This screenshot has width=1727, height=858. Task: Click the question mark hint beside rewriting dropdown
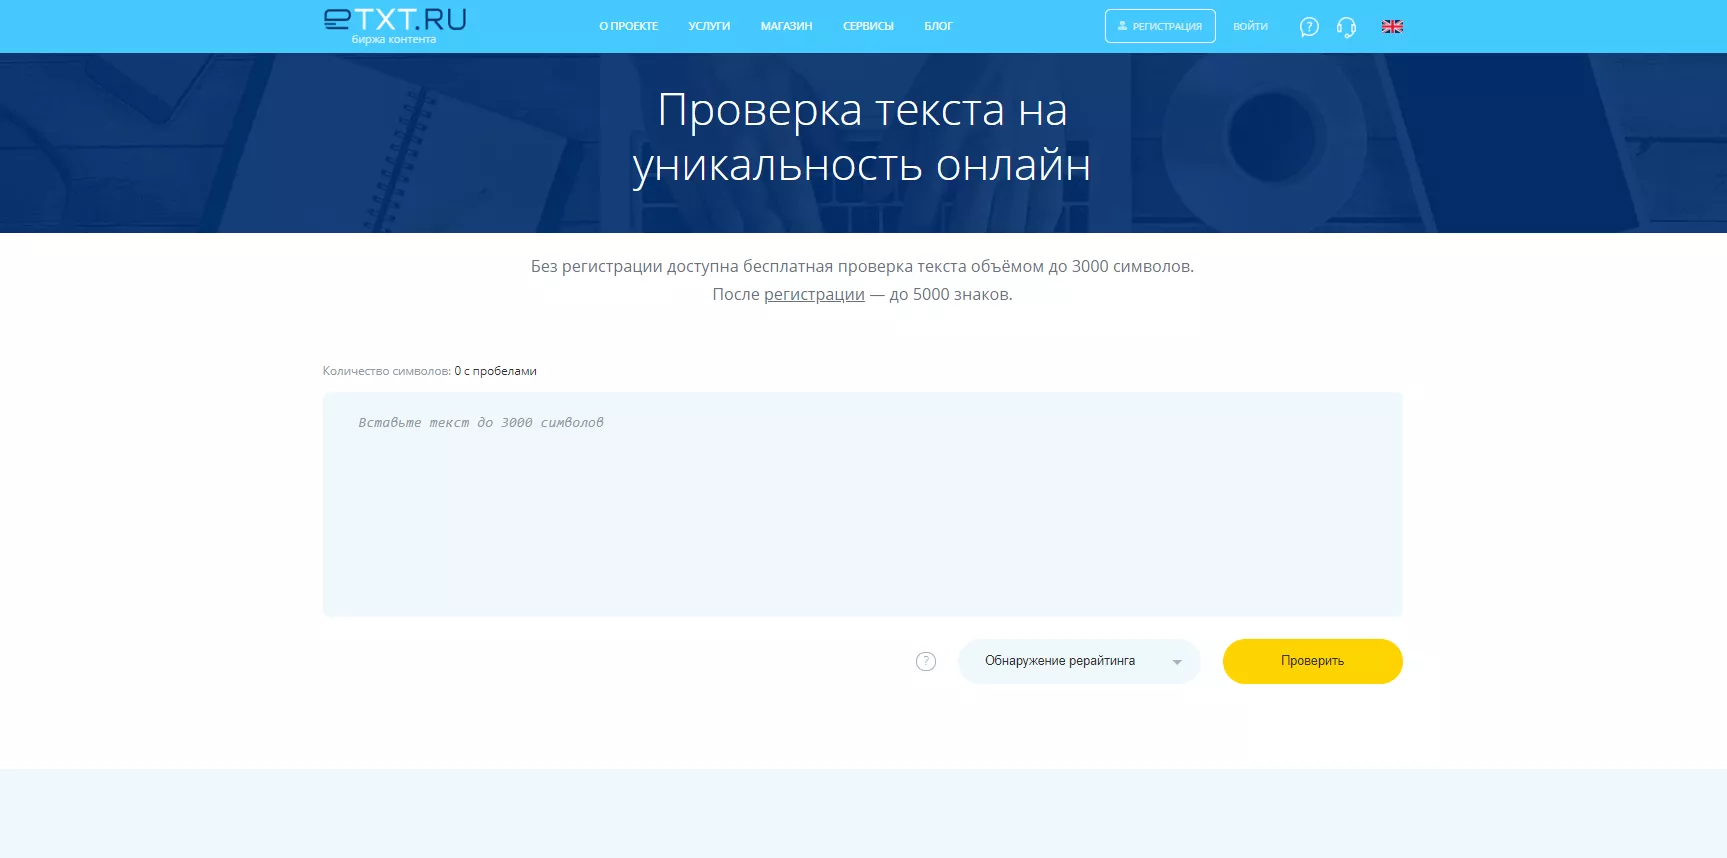(x=926, y=661)
